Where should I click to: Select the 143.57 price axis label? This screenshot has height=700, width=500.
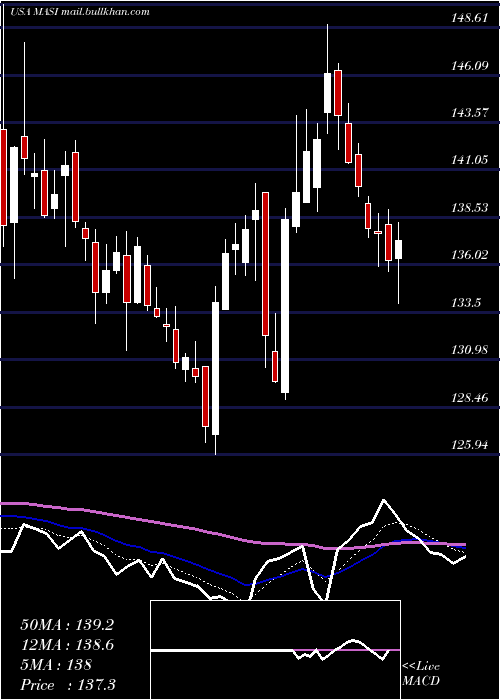coord(470,113)
